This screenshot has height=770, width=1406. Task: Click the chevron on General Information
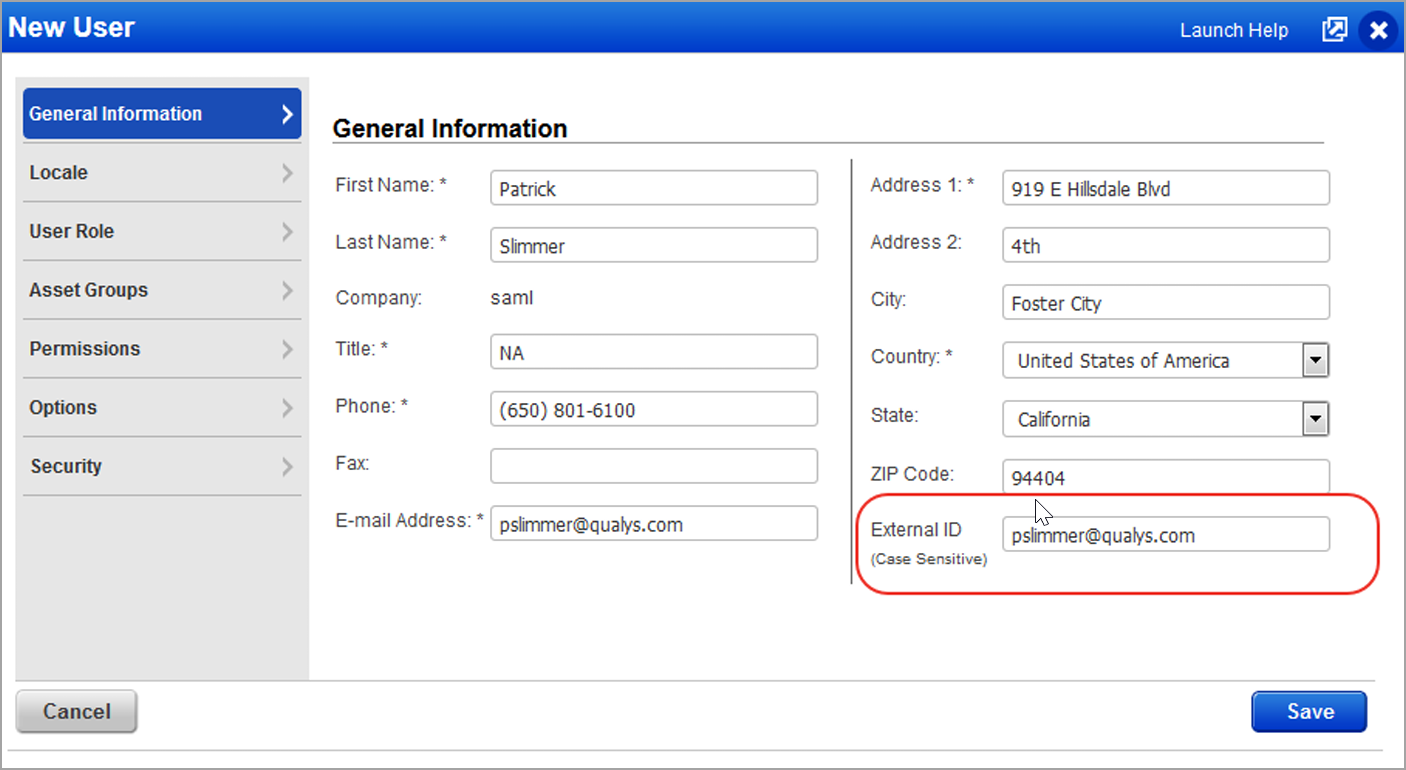(288, 113)
